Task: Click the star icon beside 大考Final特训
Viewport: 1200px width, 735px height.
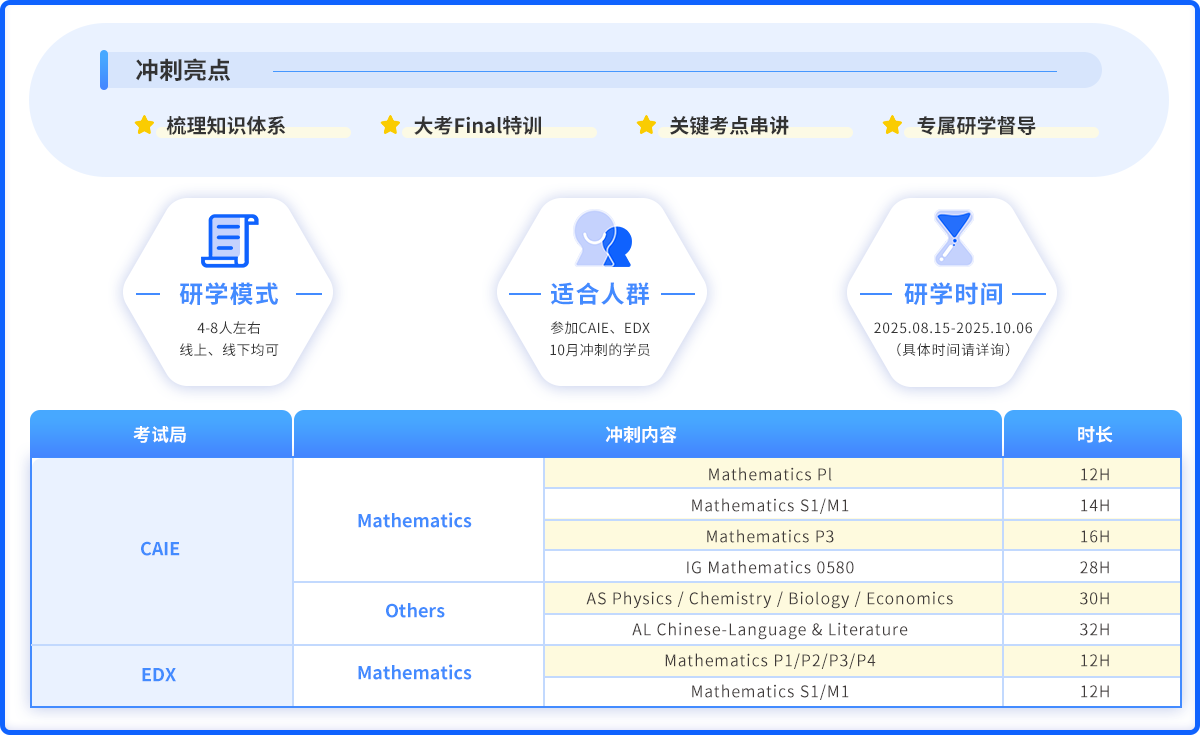Action: 390,125
